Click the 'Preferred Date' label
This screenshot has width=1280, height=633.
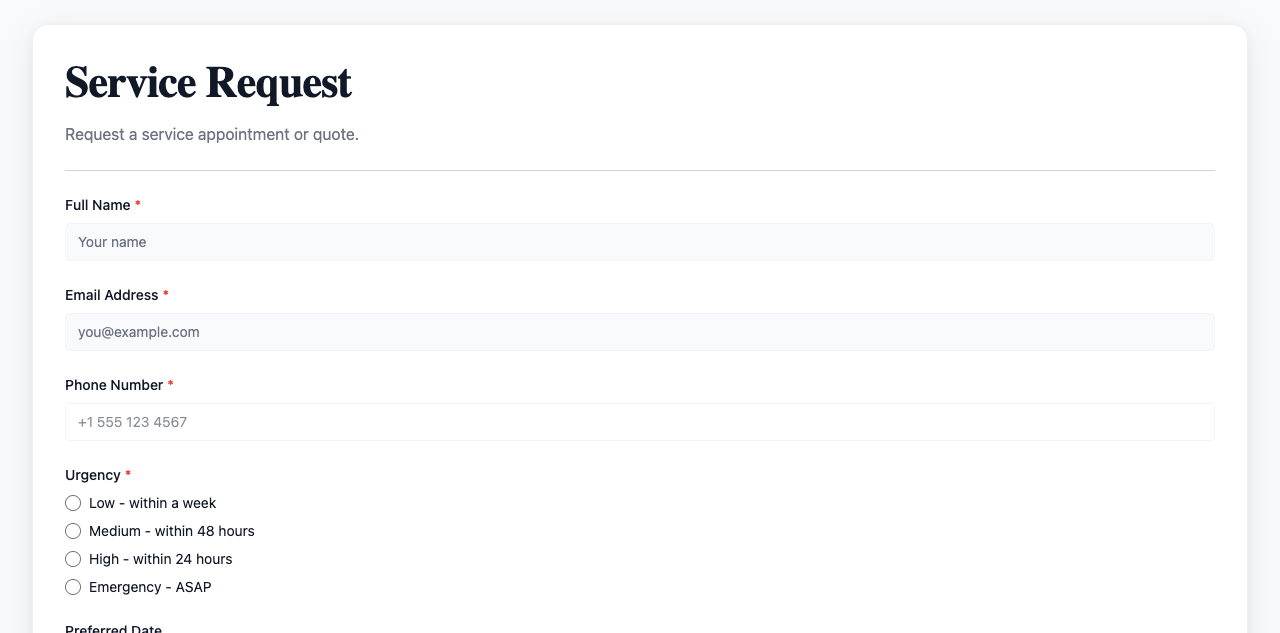coord(113,628)
